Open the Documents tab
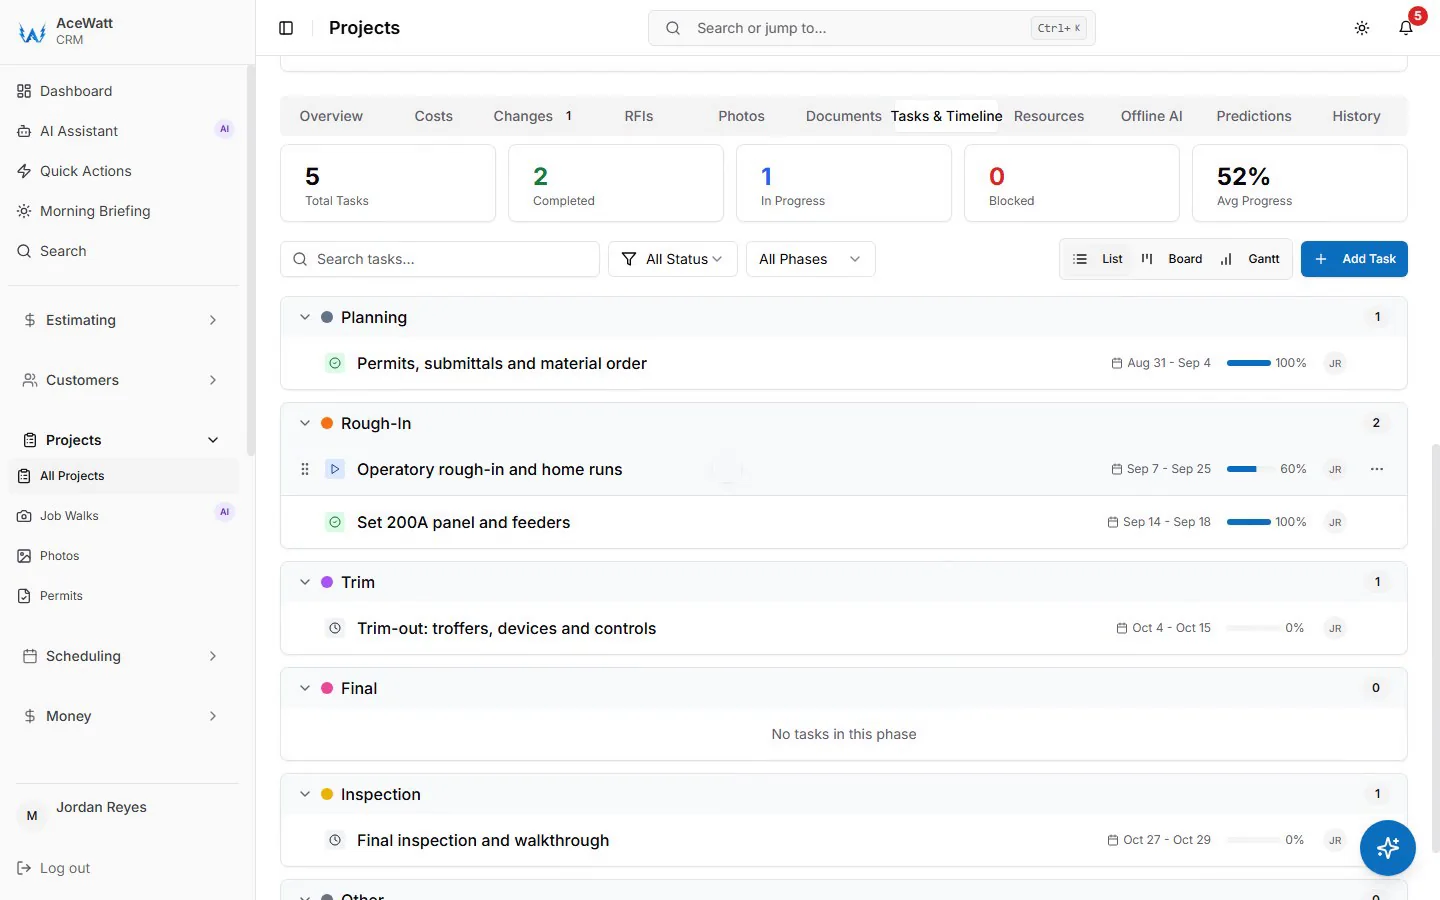The image size is (1440, 900). [x=844, y=116]
